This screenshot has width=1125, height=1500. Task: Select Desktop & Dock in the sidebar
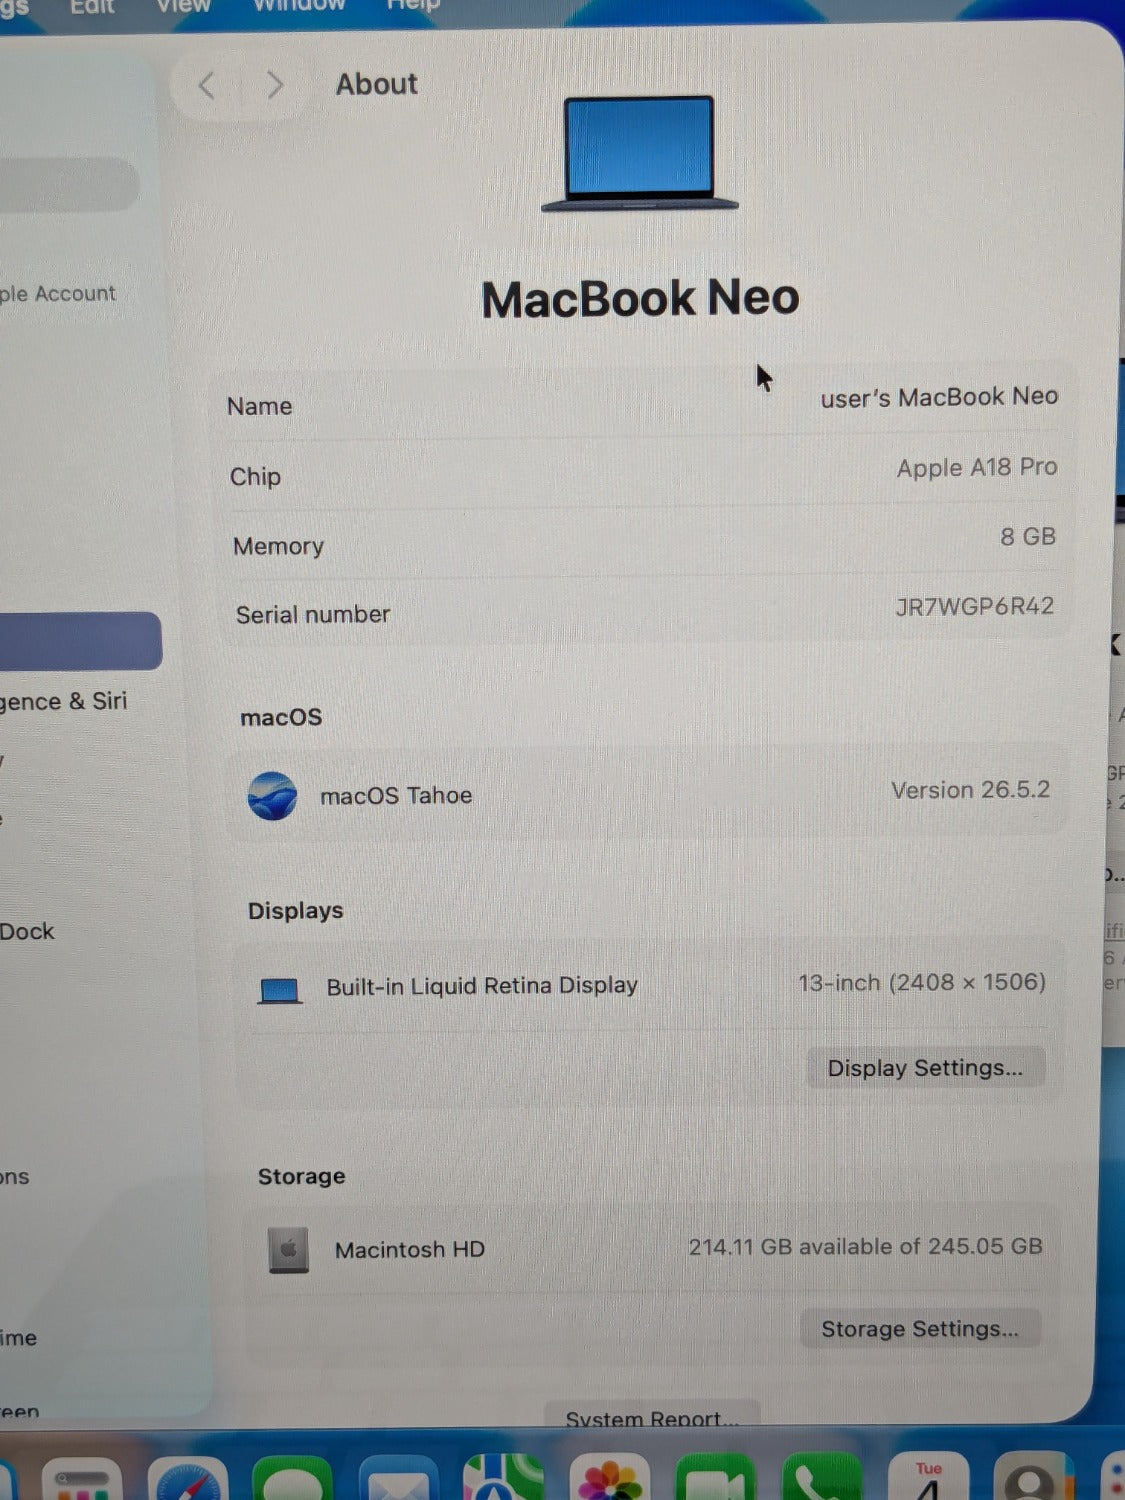(x=27, y=932)
